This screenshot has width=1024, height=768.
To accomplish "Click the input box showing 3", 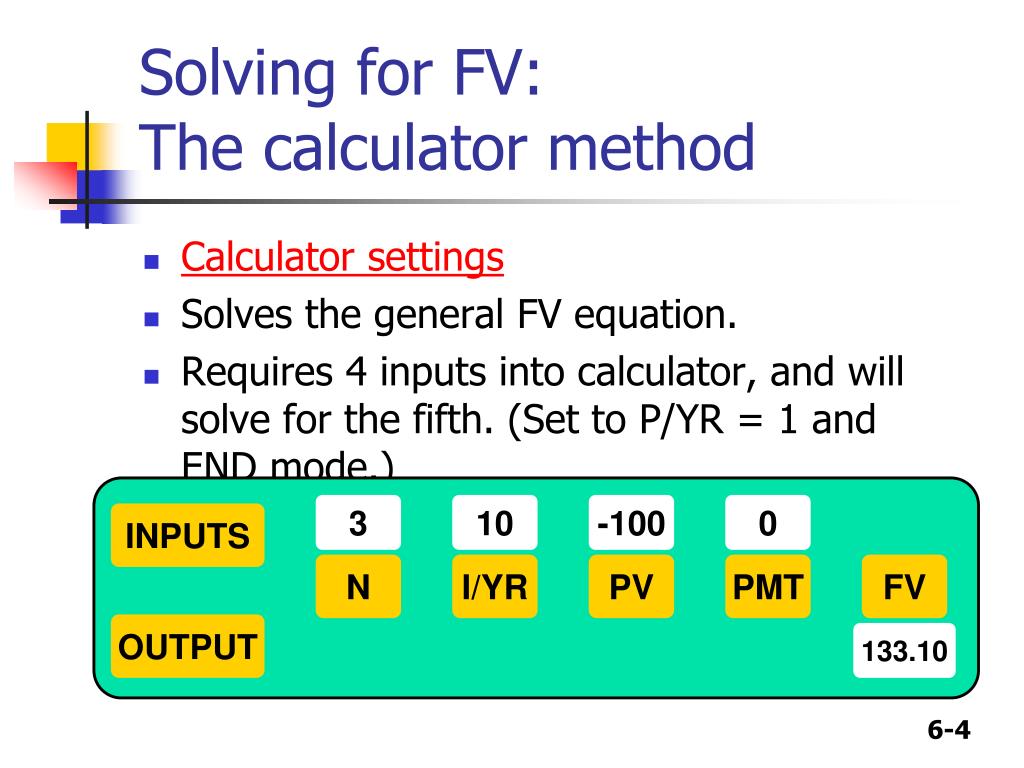I will [358, 522].
